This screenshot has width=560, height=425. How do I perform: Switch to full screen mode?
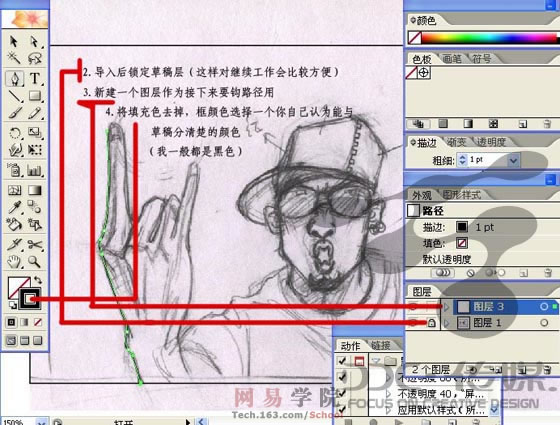tap(38, 340)
